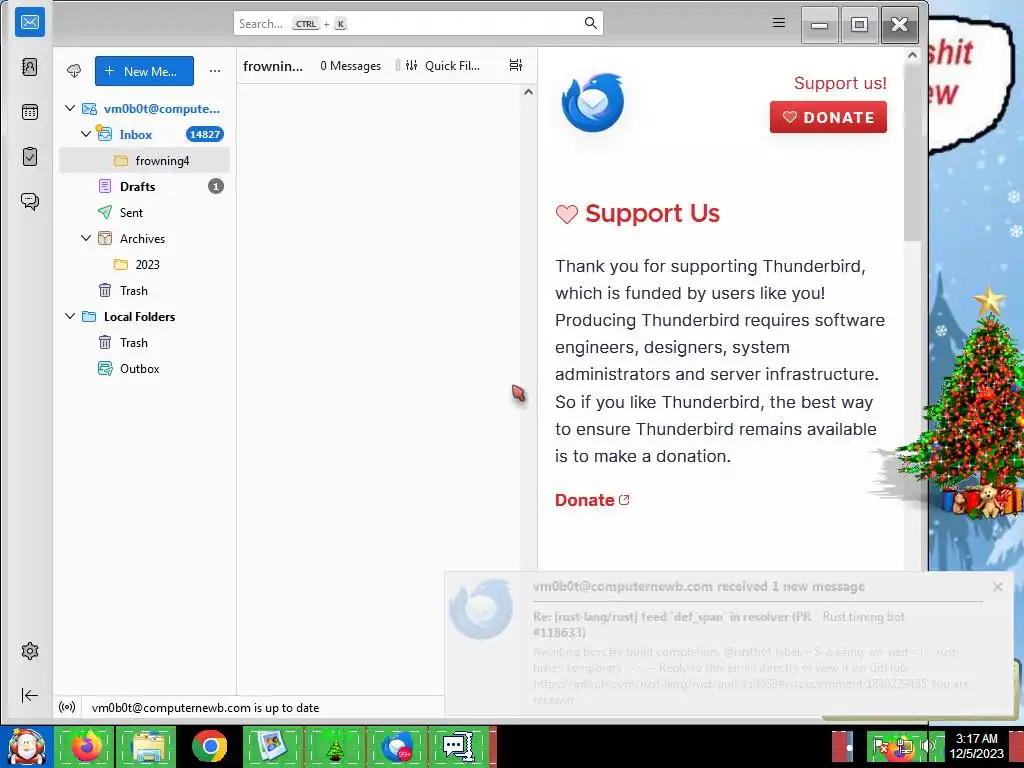This screenshot has width=1024, height=768.
Task: Open the chat window taskbar icon
Action: click(x=458, y=746)
